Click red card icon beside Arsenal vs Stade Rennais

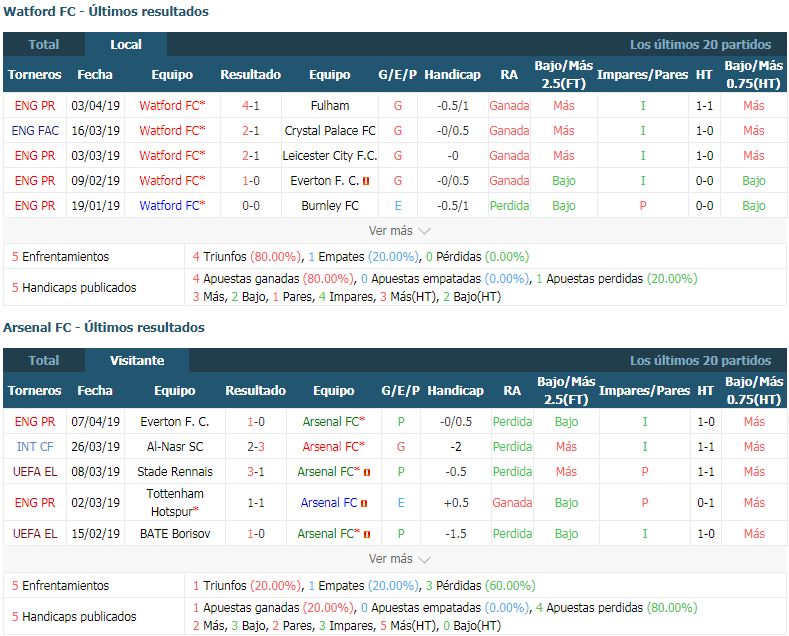[x=367, y=472]
